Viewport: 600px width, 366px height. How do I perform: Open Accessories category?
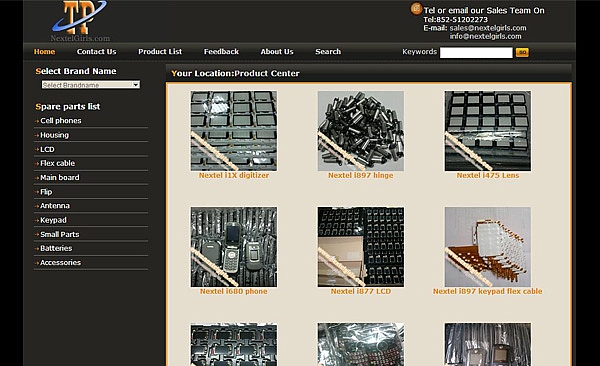(60, 263)
